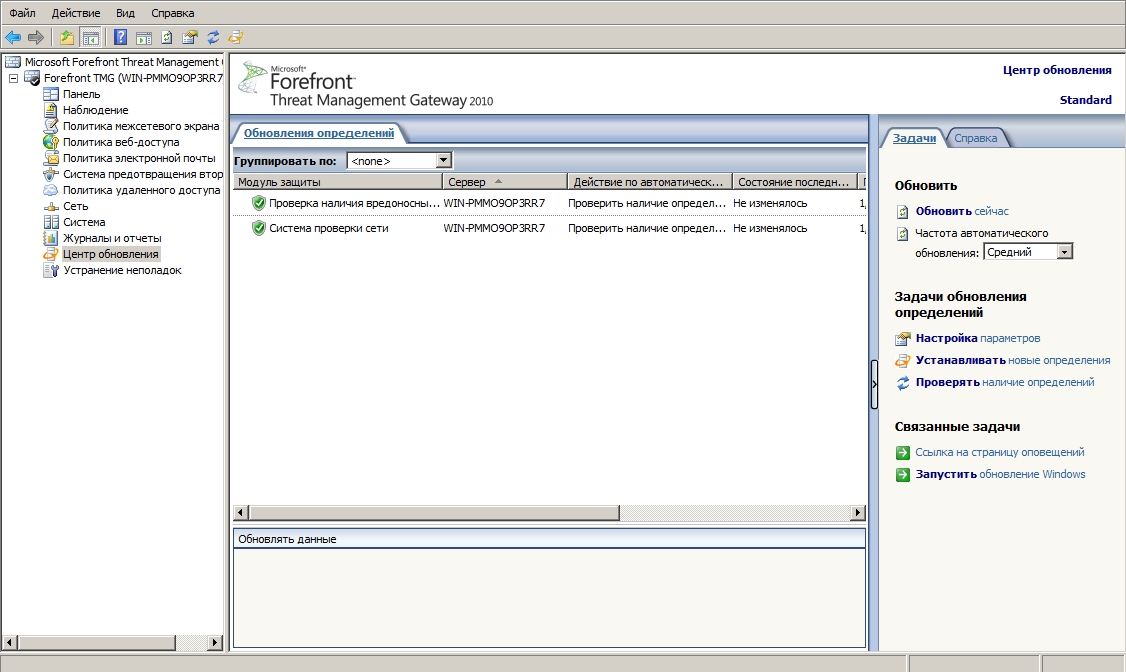
Task: Collapse the task pane with splitter handle
Action: (x=874, y=384)
